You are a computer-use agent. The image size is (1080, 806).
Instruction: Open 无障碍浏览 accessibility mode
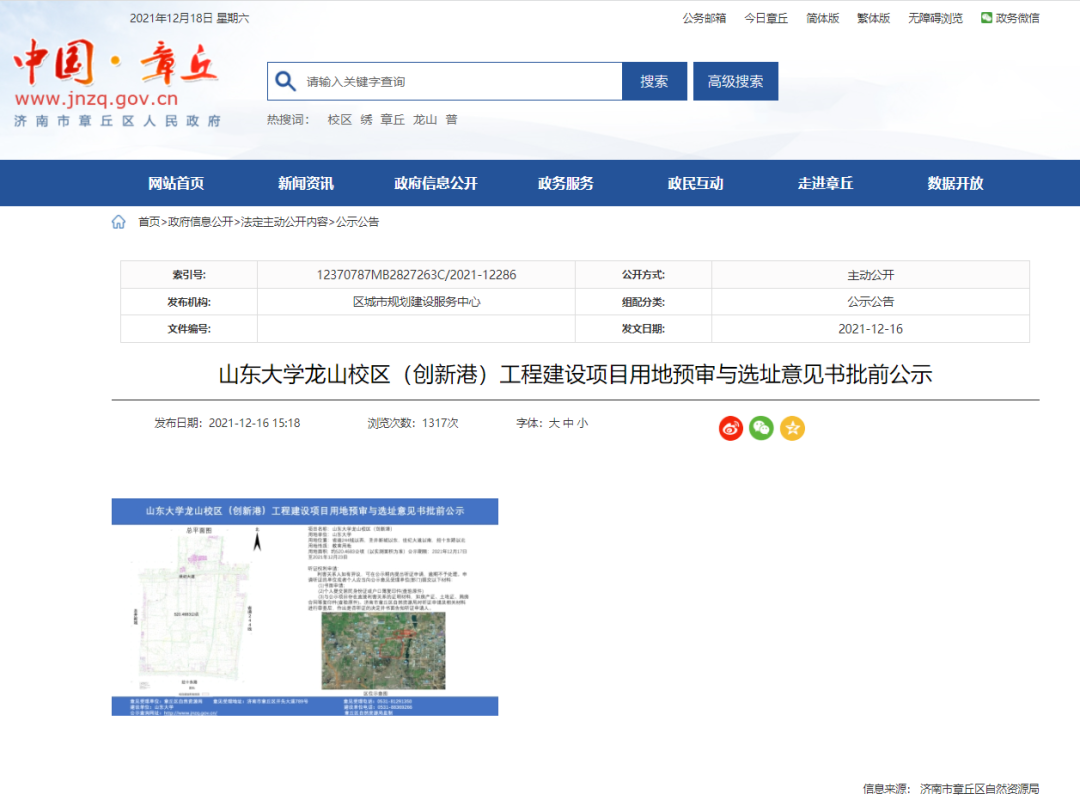click(x=935, y=18)
